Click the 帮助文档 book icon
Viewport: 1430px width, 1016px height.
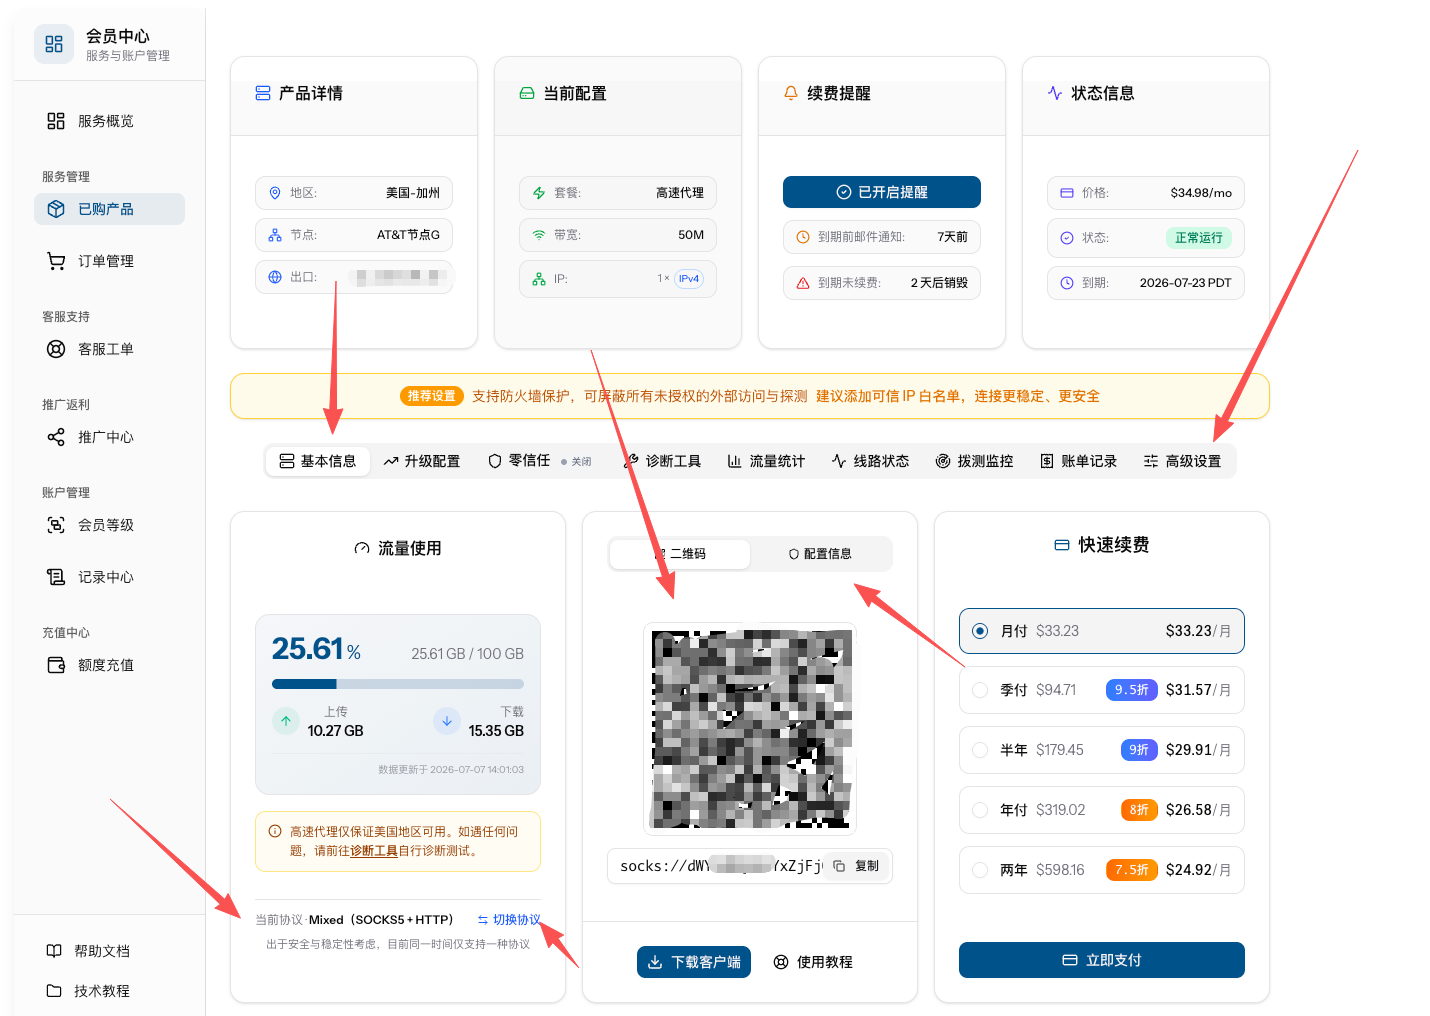[54, 951]
